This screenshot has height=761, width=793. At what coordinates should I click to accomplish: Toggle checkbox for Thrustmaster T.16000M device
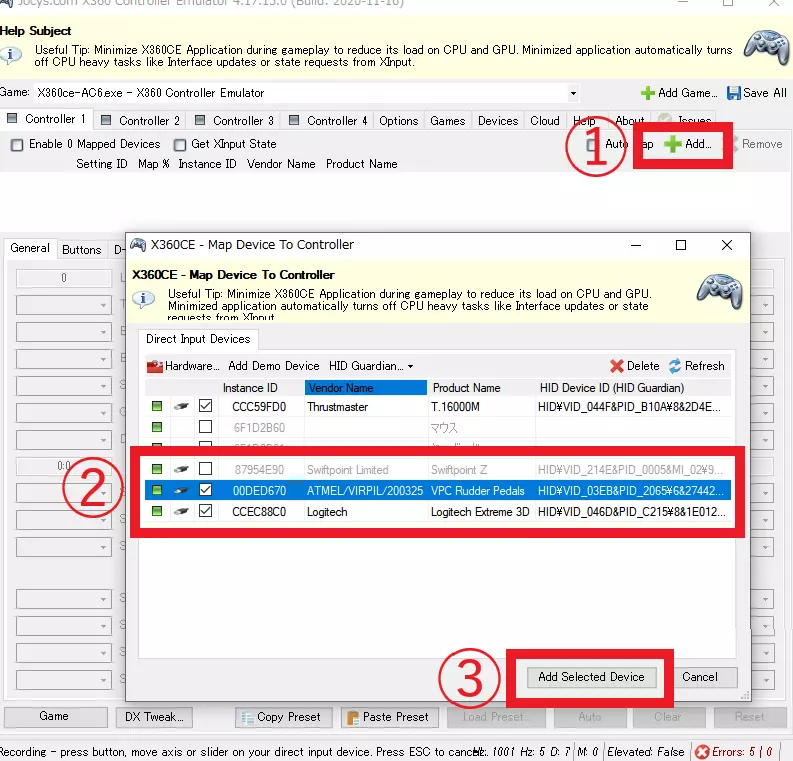[205, 406]
